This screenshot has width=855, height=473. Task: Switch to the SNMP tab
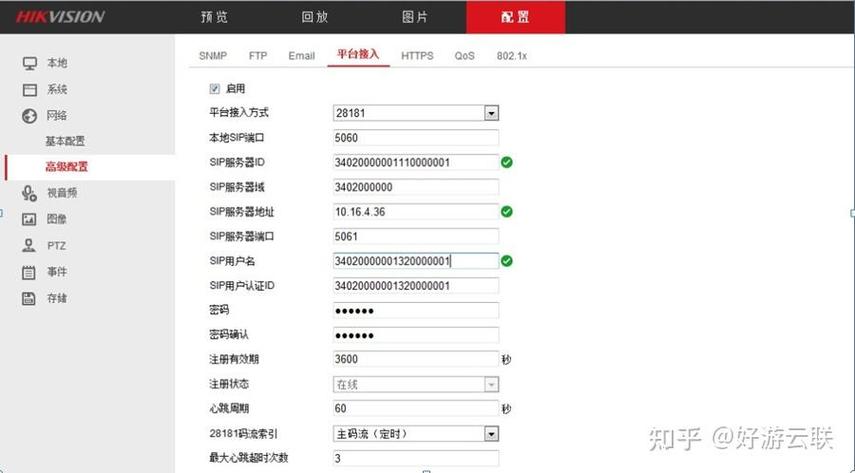(x=213, y=56)
